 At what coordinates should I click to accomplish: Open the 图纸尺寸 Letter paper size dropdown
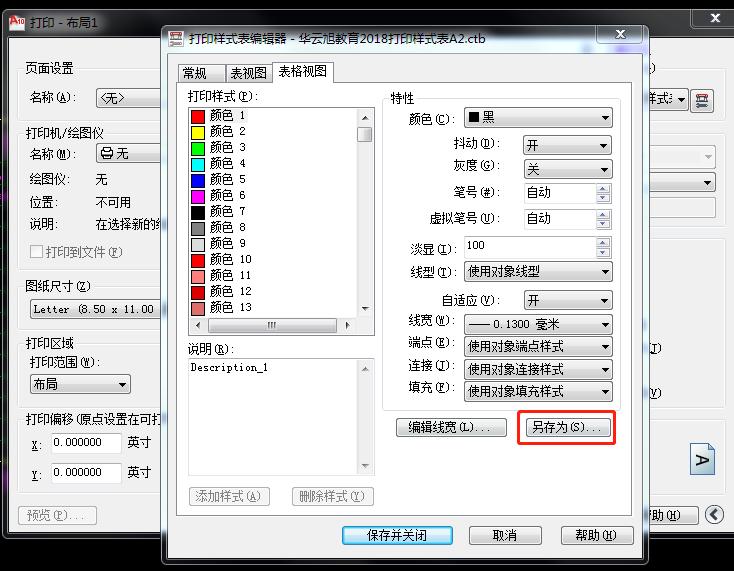point(95,309)
